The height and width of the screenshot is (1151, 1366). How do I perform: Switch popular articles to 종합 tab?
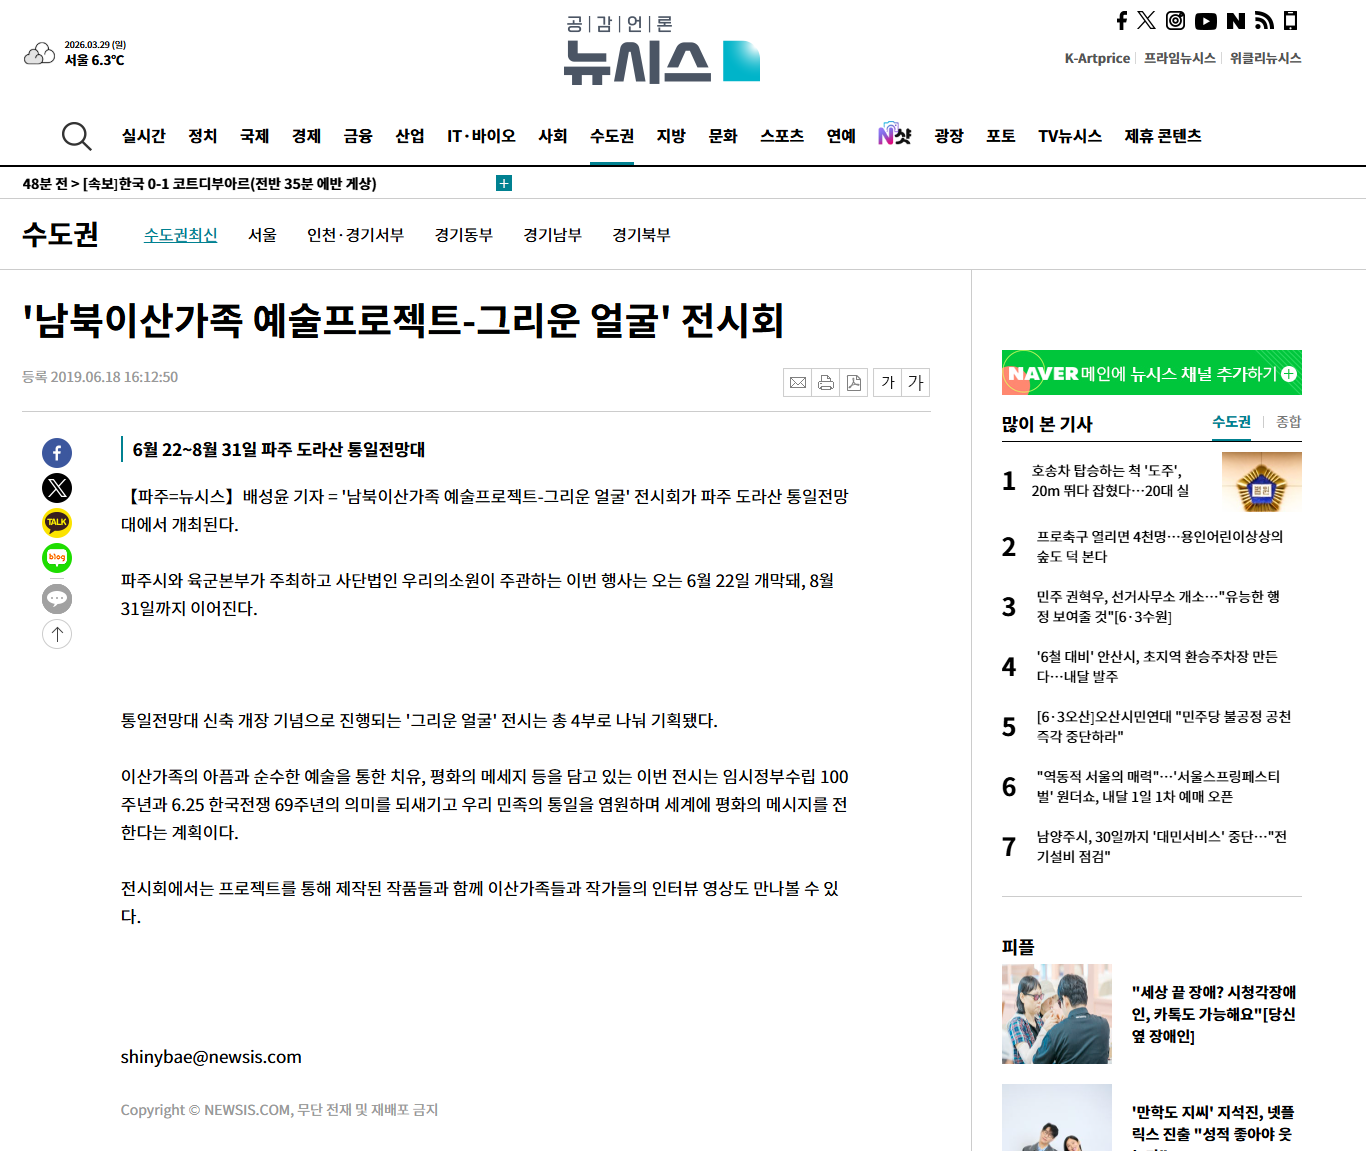click(x=1289, y=422)
